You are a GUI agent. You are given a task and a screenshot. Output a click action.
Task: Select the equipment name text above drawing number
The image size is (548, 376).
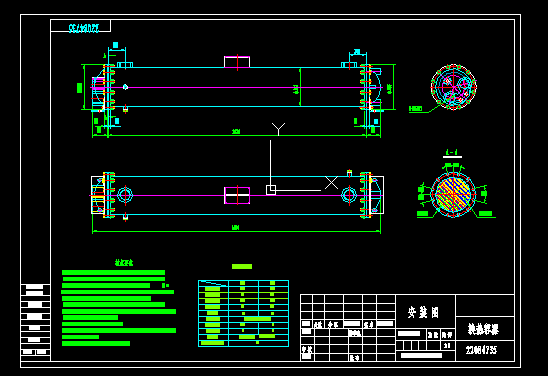[483, 329]
